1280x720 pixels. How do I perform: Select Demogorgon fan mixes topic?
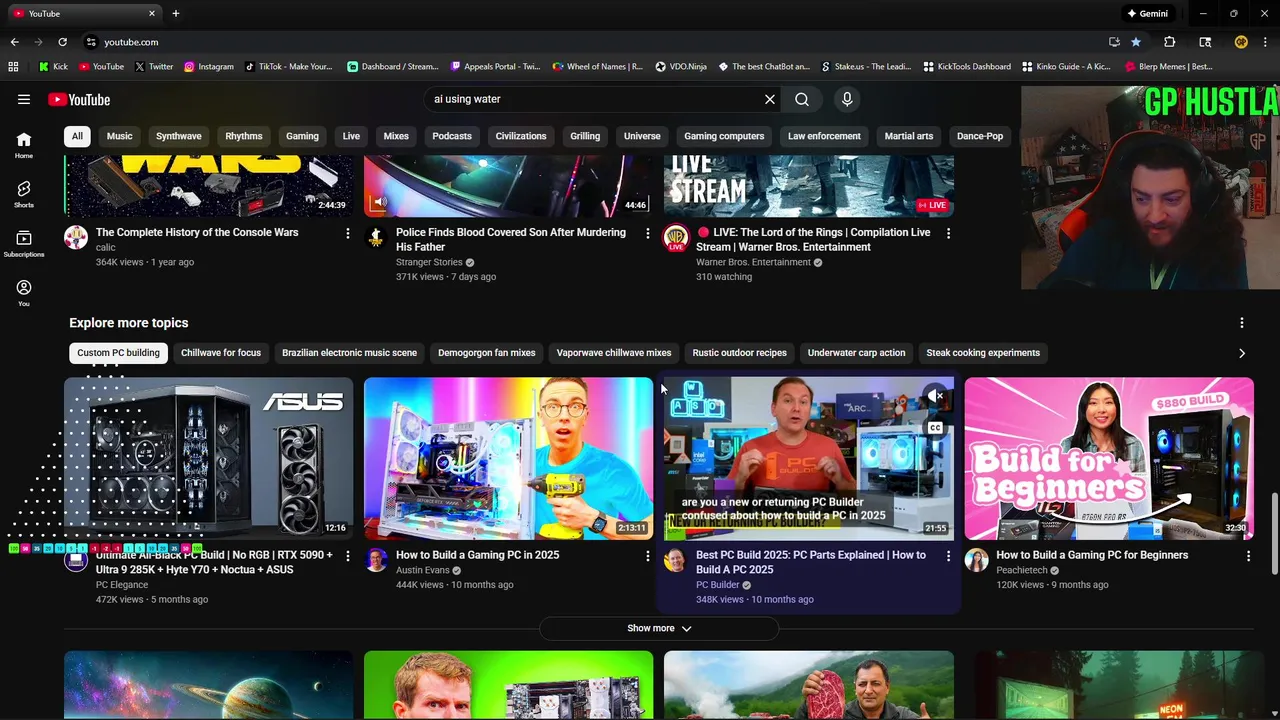tap(487, 353)
